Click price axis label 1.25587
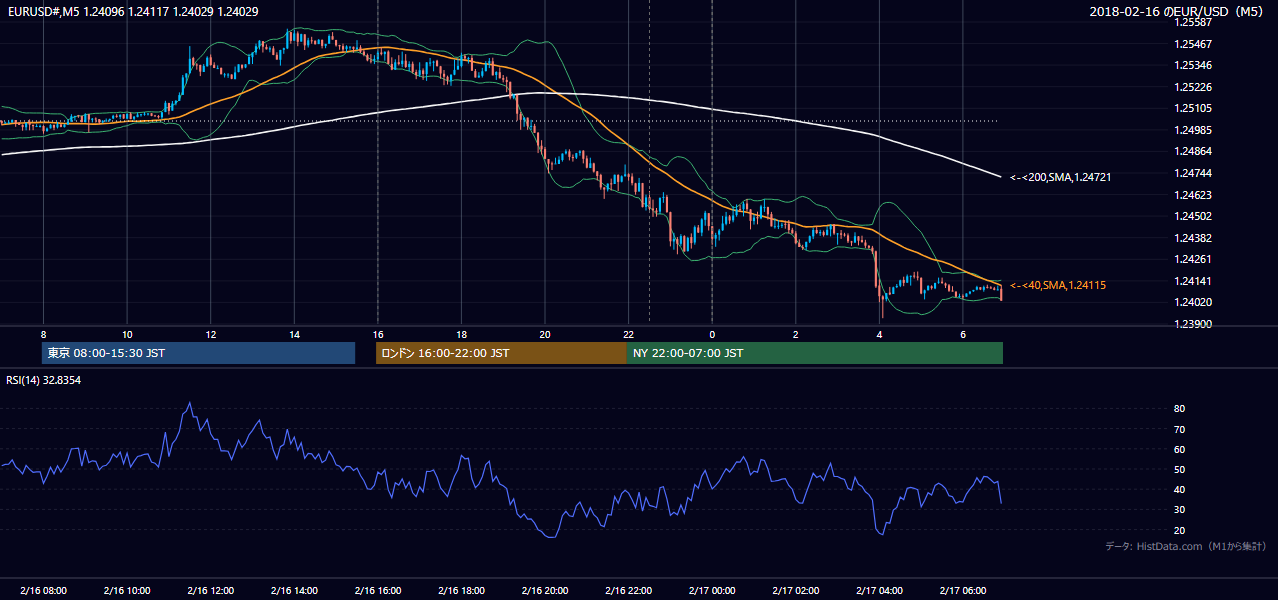The image size is (1278, 600). 1193,22
